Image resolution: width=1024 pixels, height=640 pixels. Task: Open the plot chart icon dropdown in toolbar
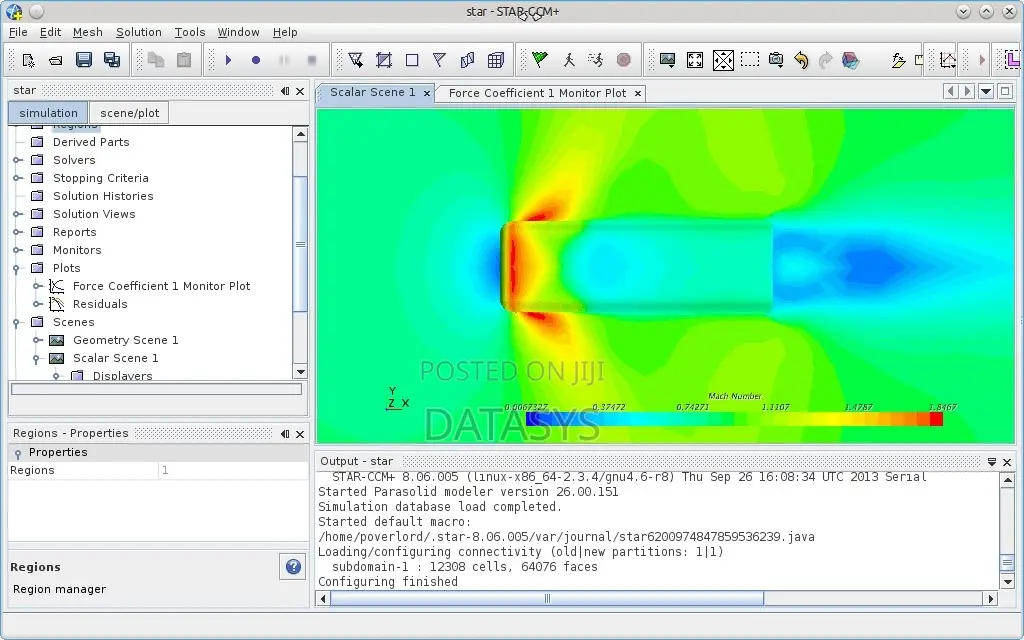tap(948, 60)
